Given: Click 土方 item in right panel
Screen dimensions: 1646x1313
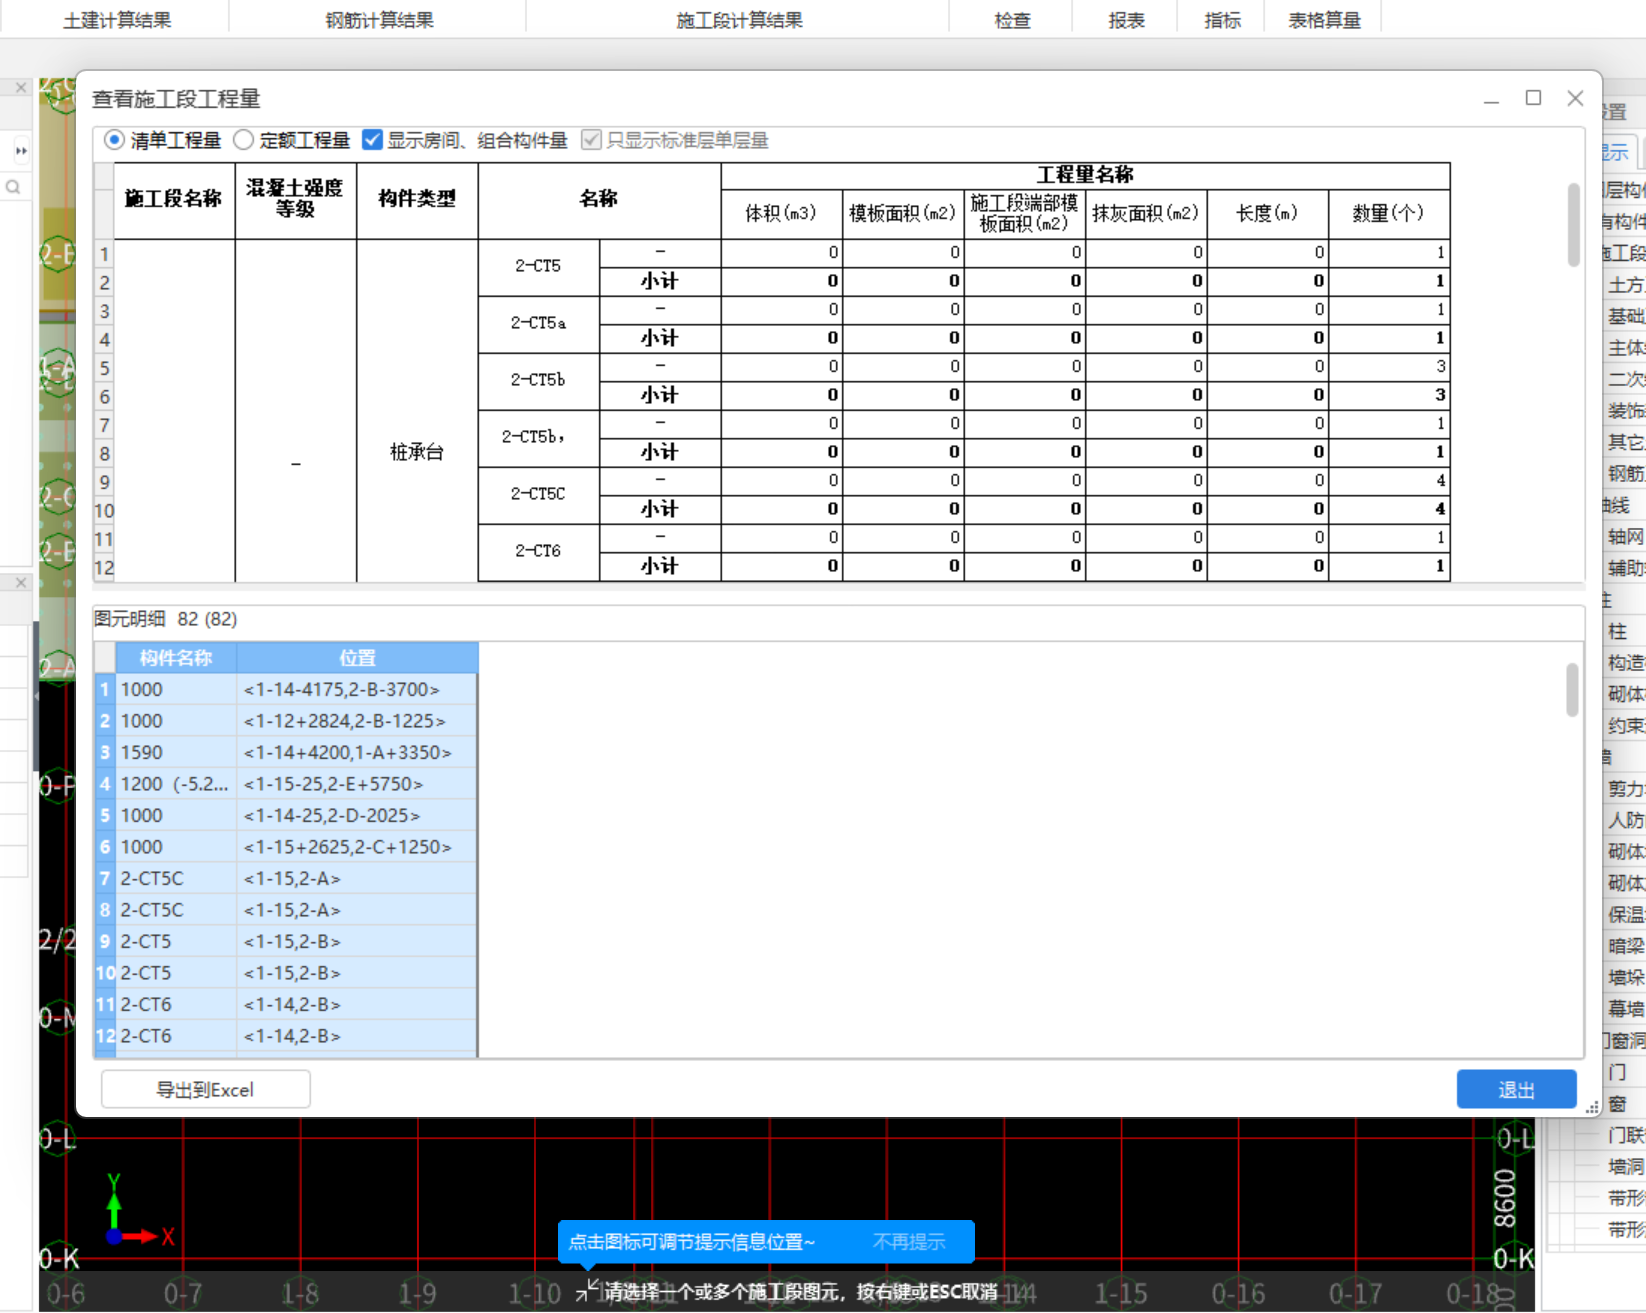Looking at the screenshot, I should 1625,285.
